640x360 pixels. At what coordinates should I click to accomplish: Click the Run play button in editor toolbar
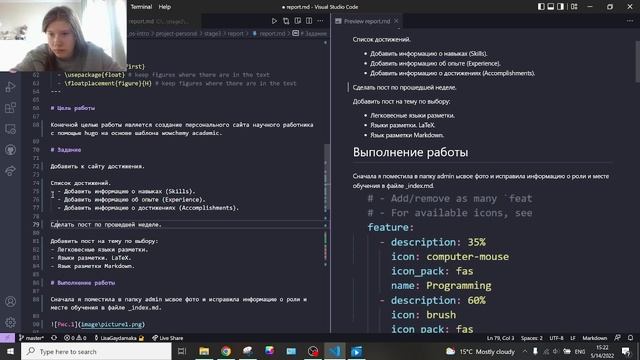(274, 21)
